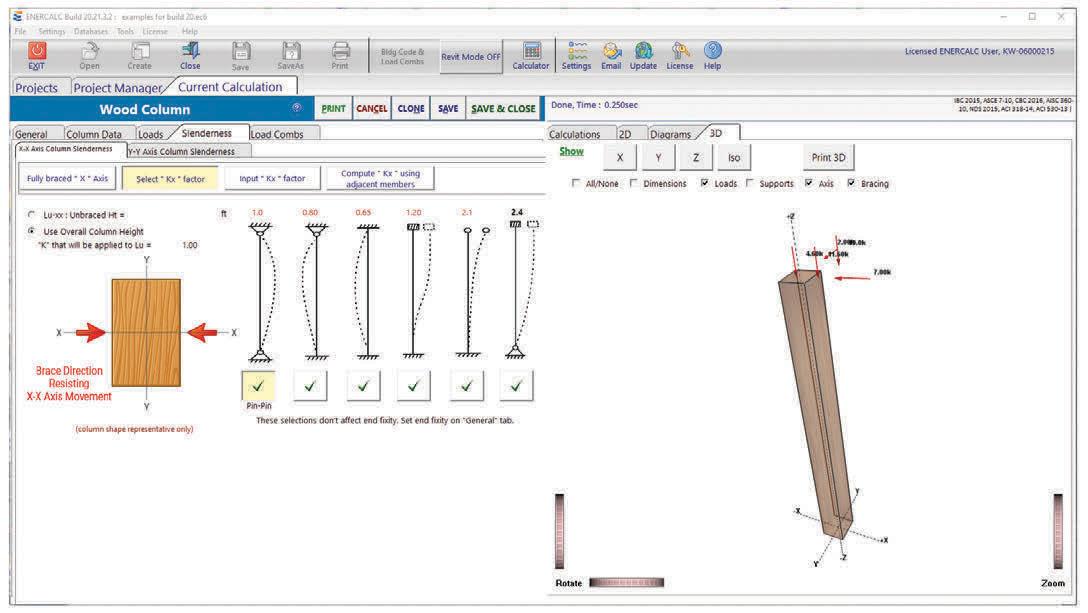This screenshot has width=1088, height=613.
Task: Click the SAVE button
Action: click(x=448, y=109)
